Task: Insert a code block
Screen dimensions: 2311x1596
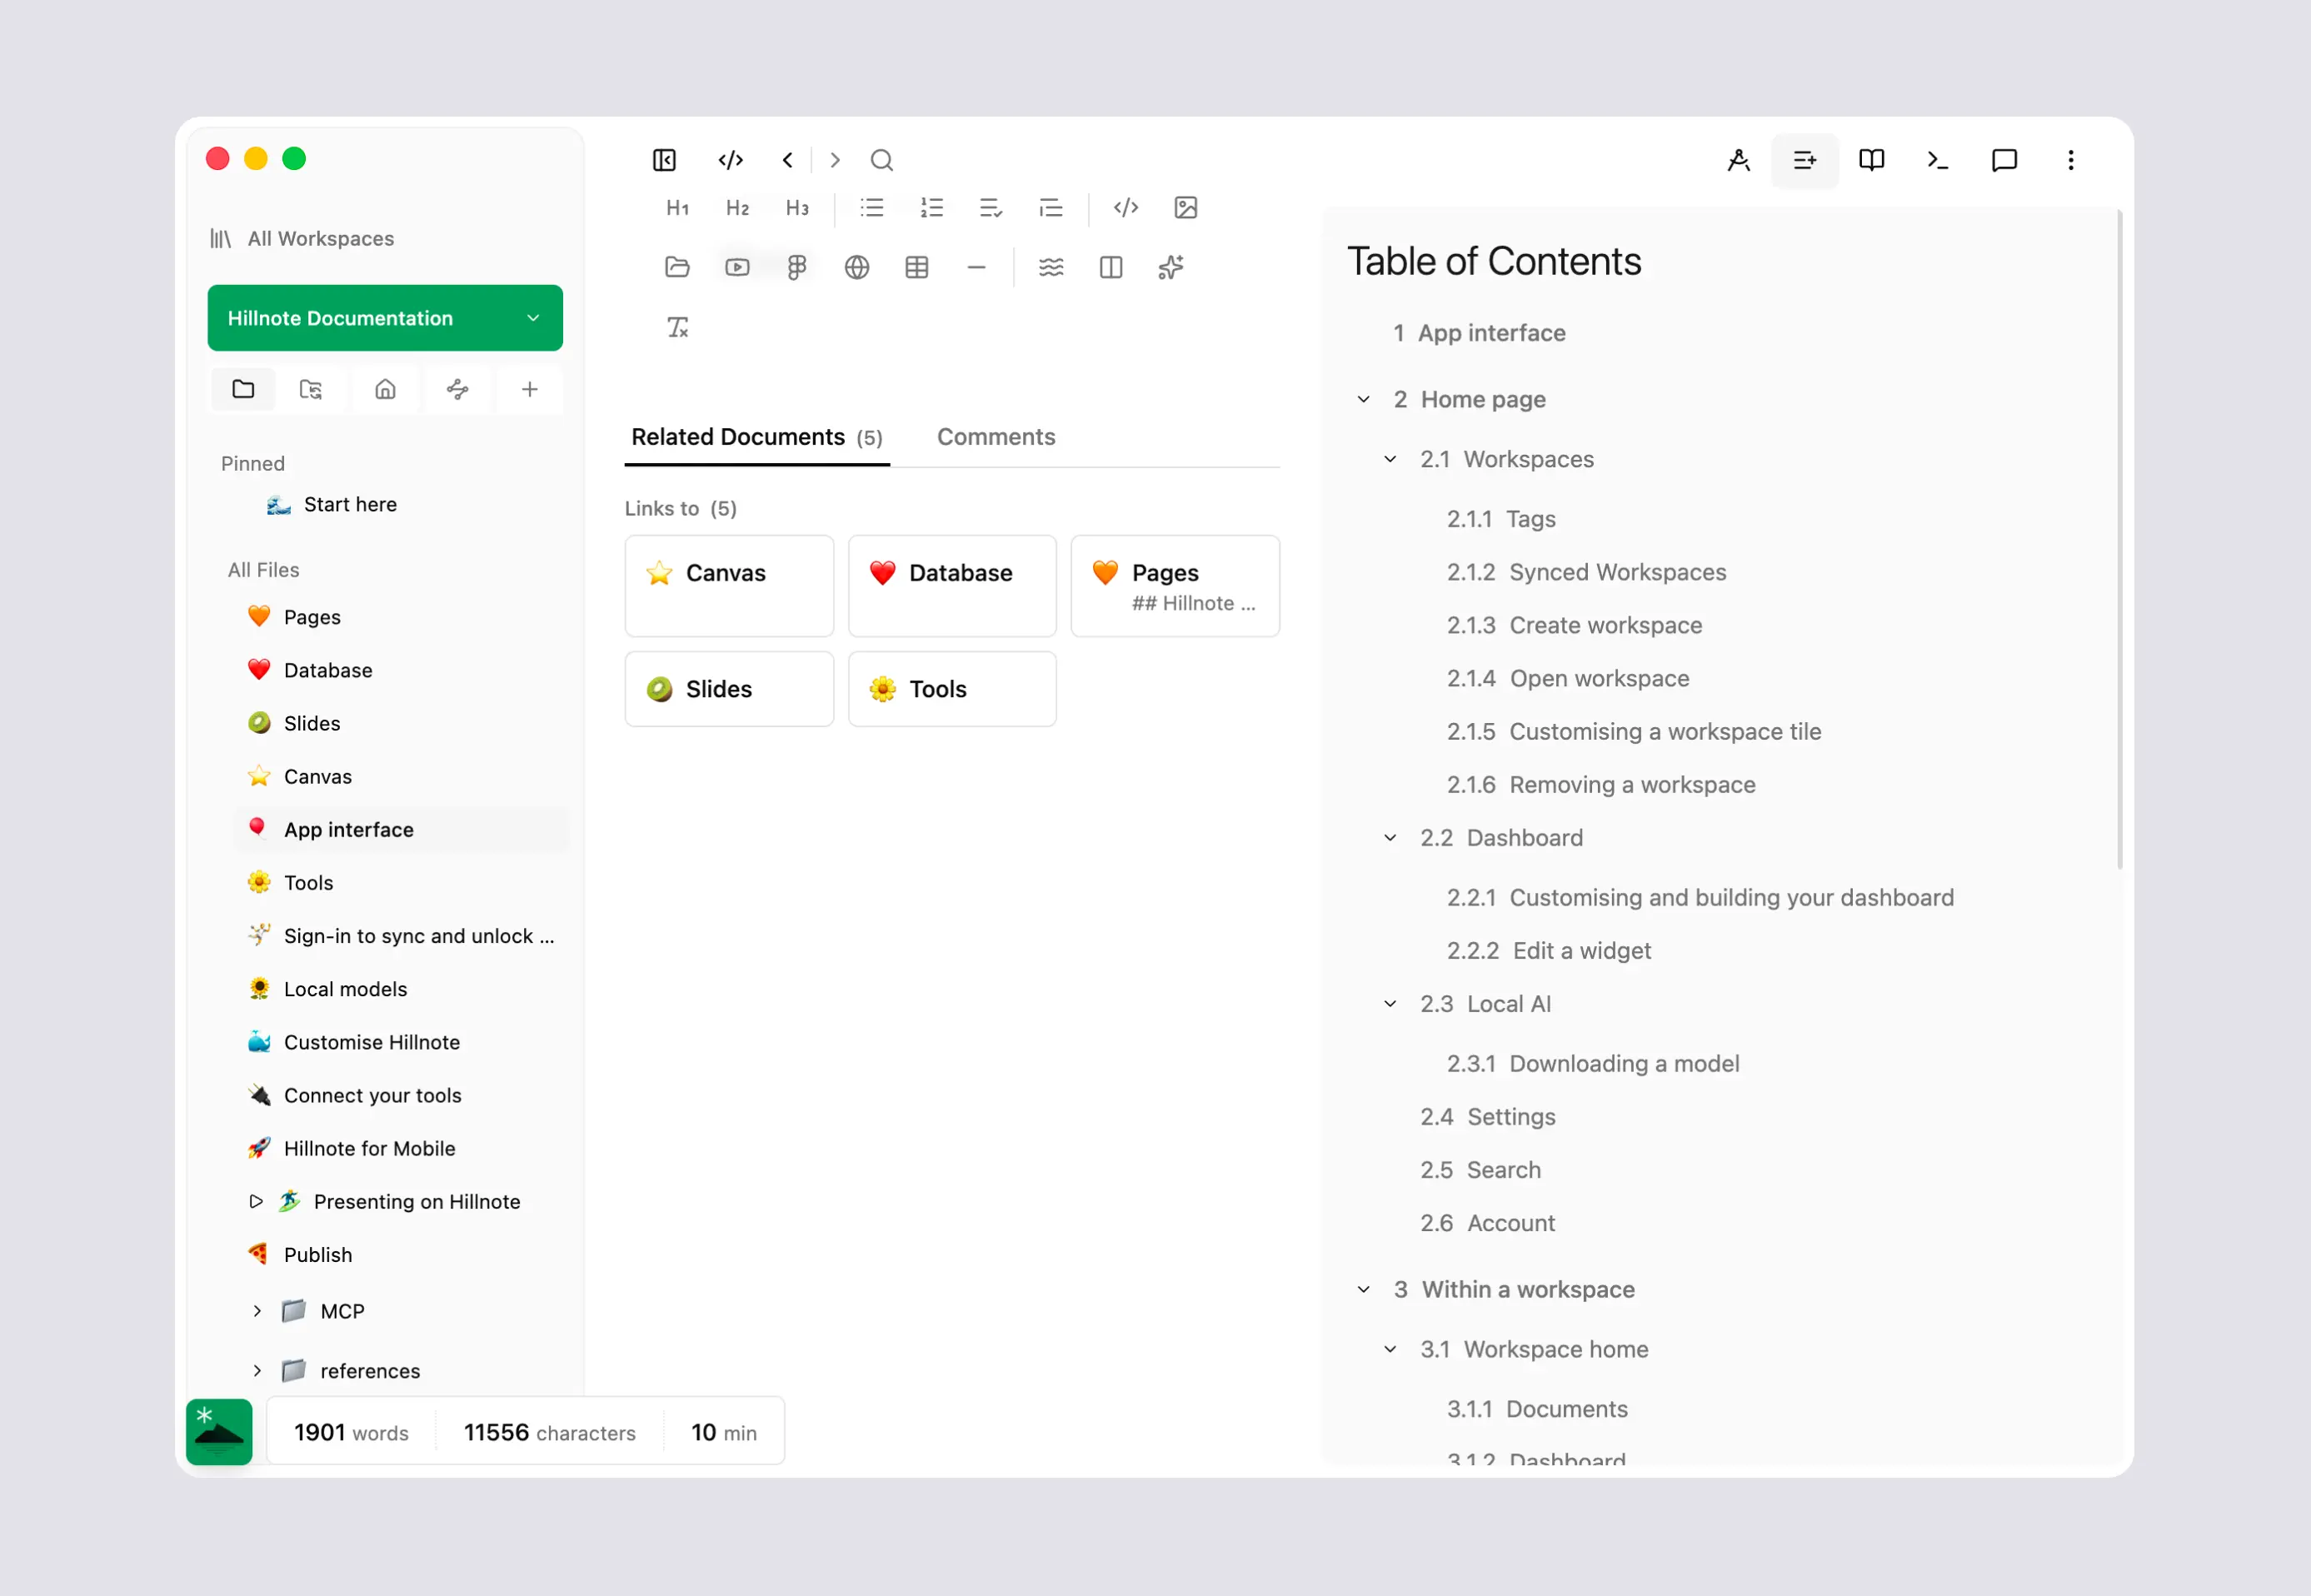Action: [x=1126, y=208]
